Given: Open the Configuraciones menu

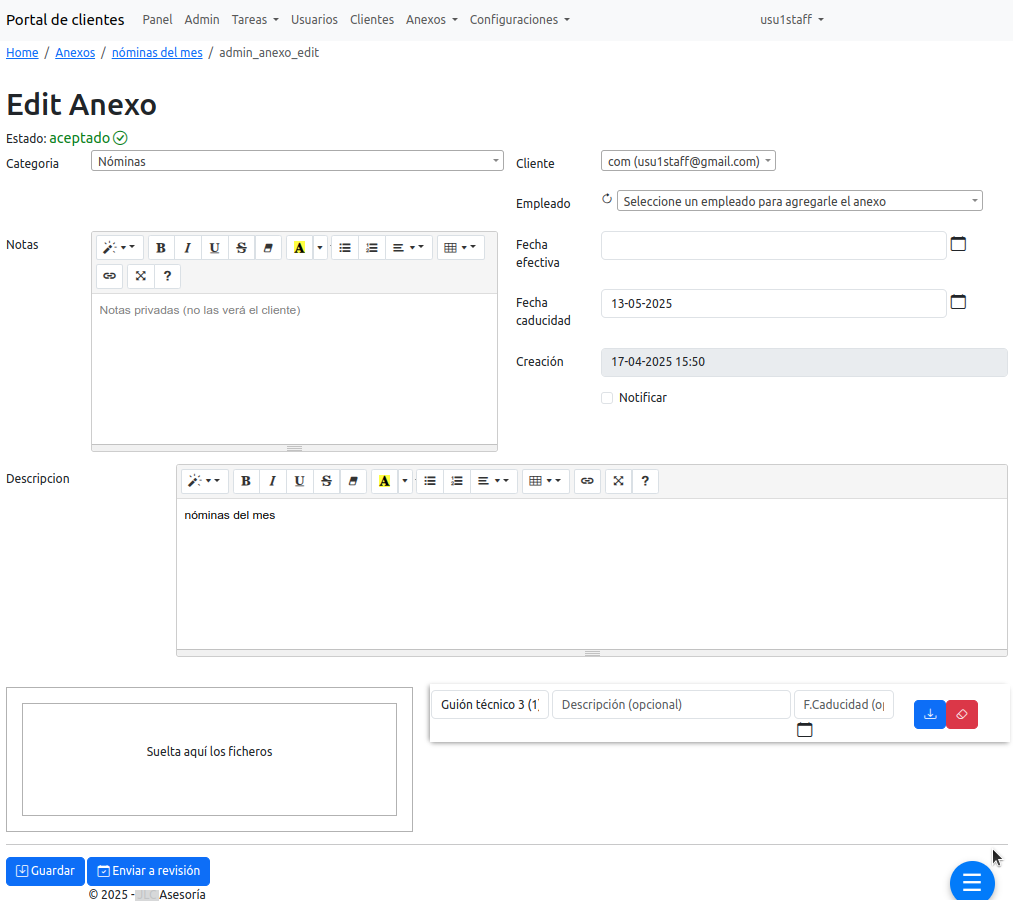Looking at the screenshot, I should [x=519, y=19].
